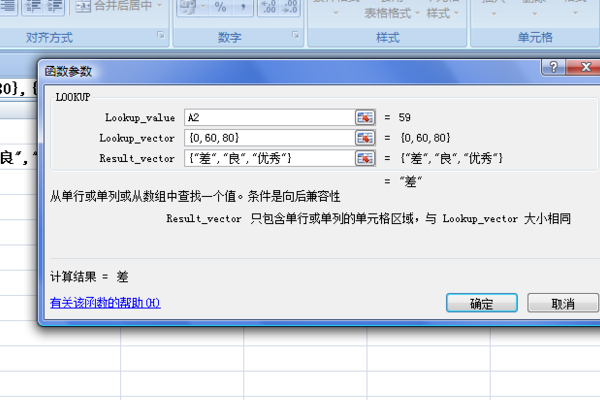Open the 有关该函数的帮助 link
This screenshot has width=600, height=400.
[x=105, y=303]
